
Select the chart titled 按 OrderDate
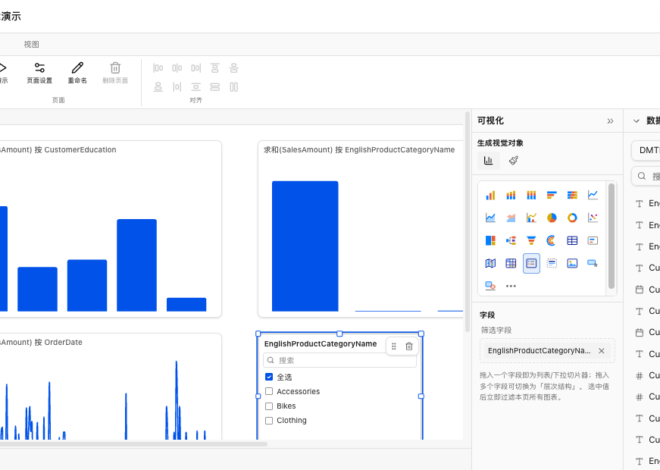point(111,387)
